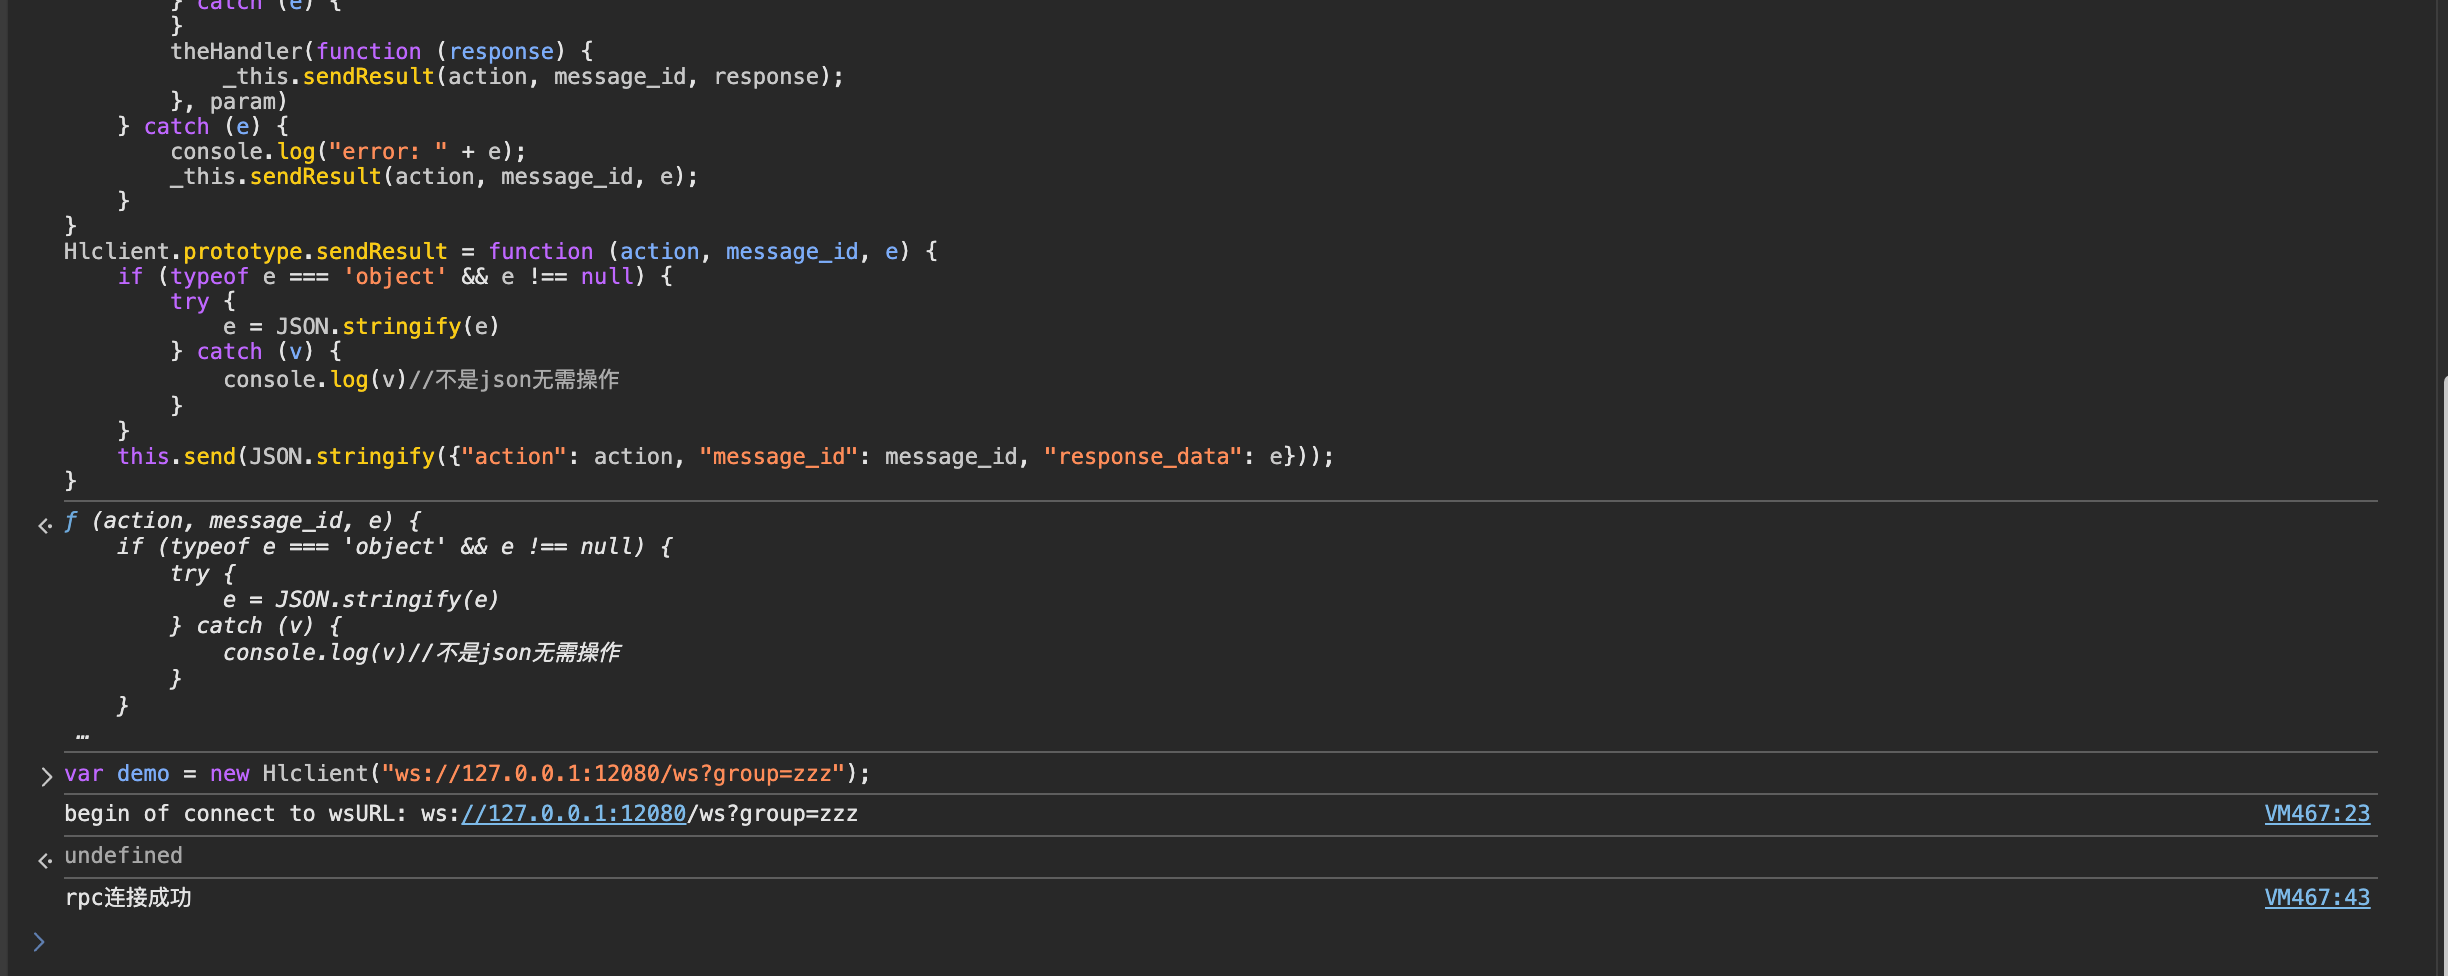Click the blue console prompt chevron

click(39, 942)
